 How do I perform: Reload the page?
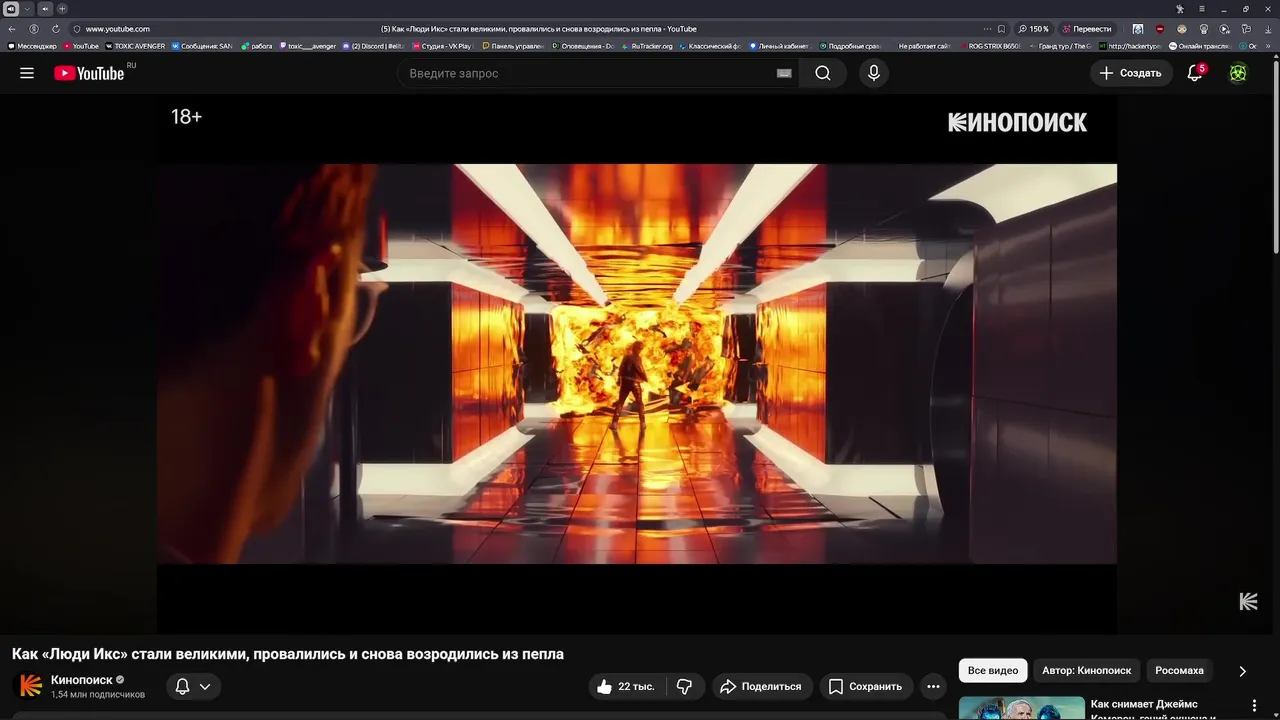pos(55,29)
